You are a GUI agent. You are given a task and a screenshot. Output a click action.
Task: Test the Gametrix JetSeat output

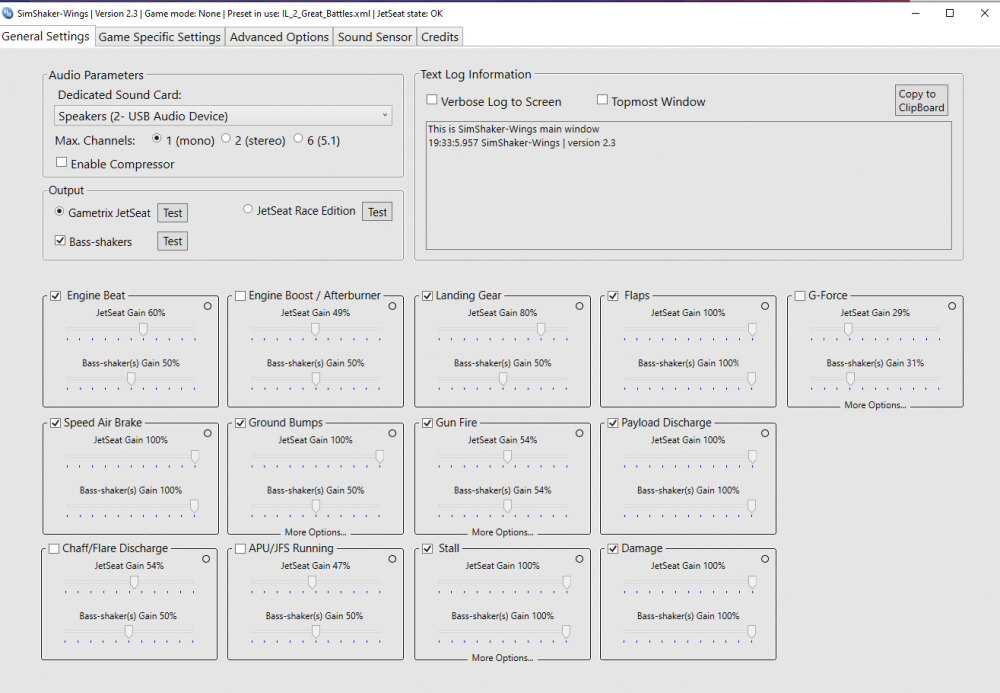coord(173,213)
